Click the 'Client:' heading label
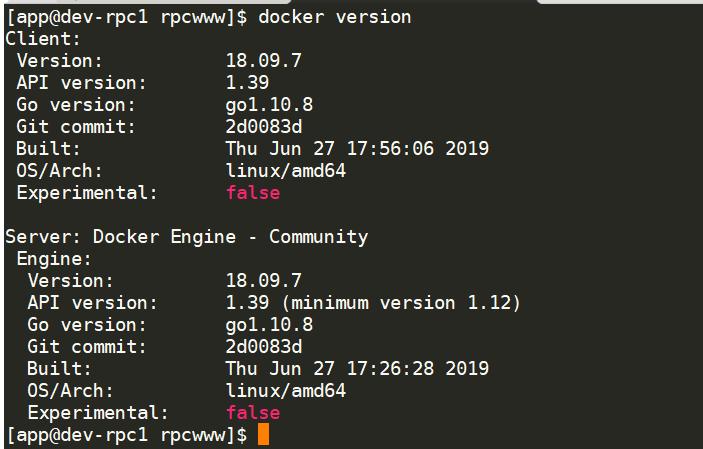The image size is (703, 449). click(43, 39)
